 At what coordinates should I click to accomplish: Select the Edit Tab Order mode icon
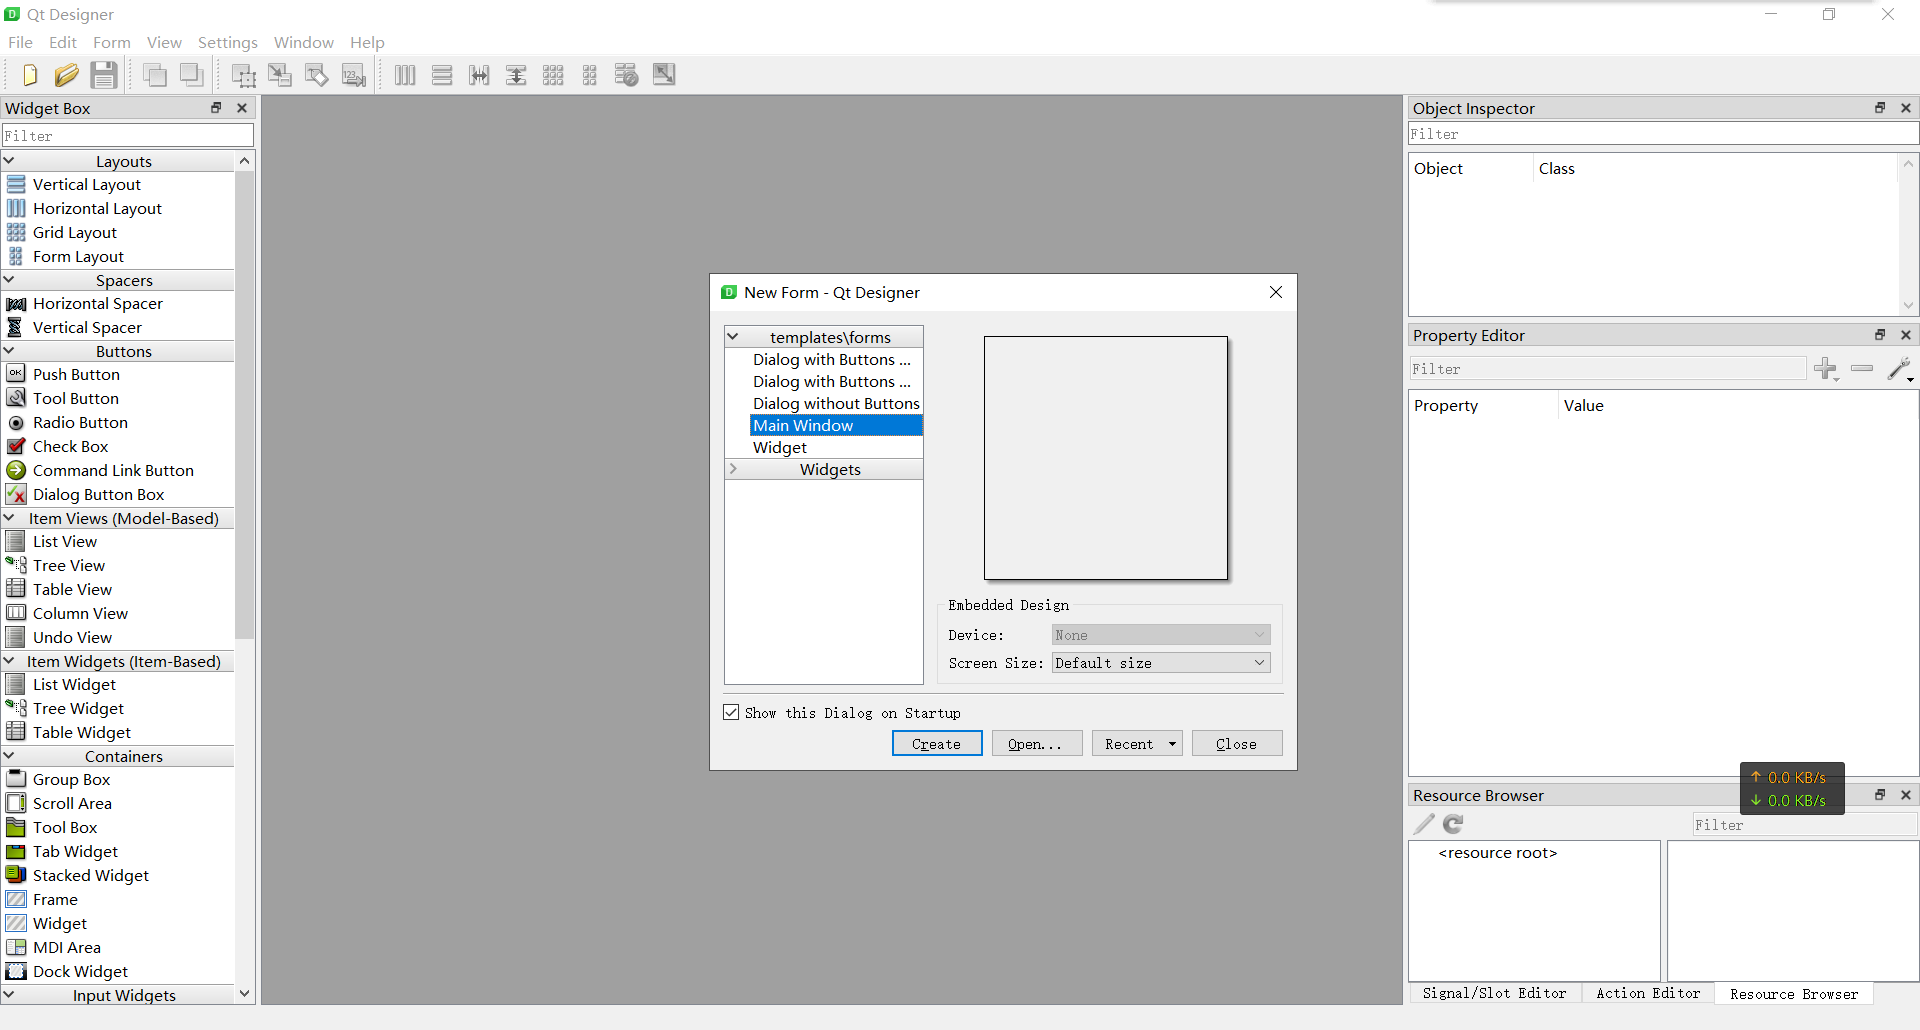354,75
